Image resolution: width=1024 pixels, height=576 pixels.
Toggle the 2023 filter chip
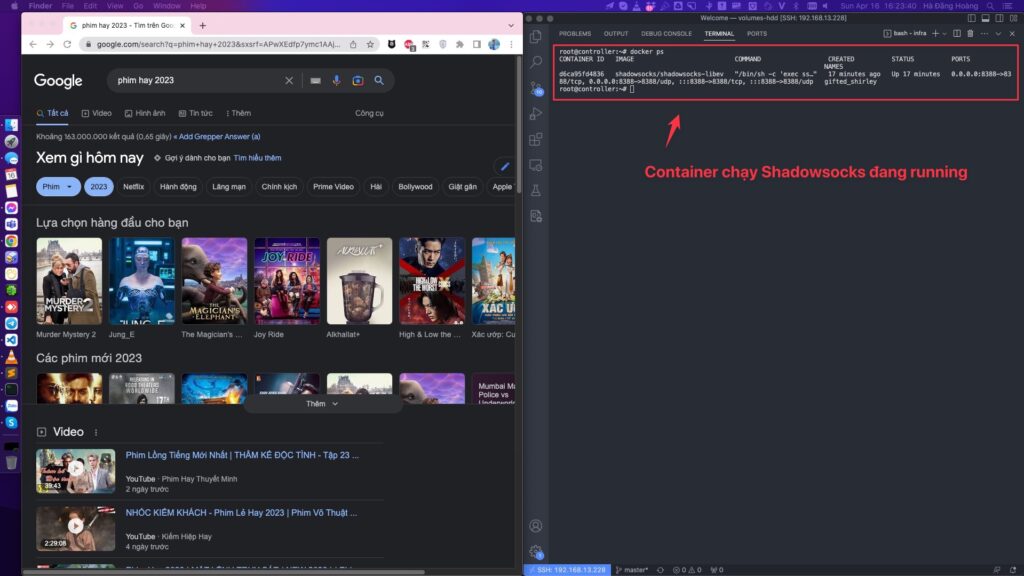[x=99, y=187]
